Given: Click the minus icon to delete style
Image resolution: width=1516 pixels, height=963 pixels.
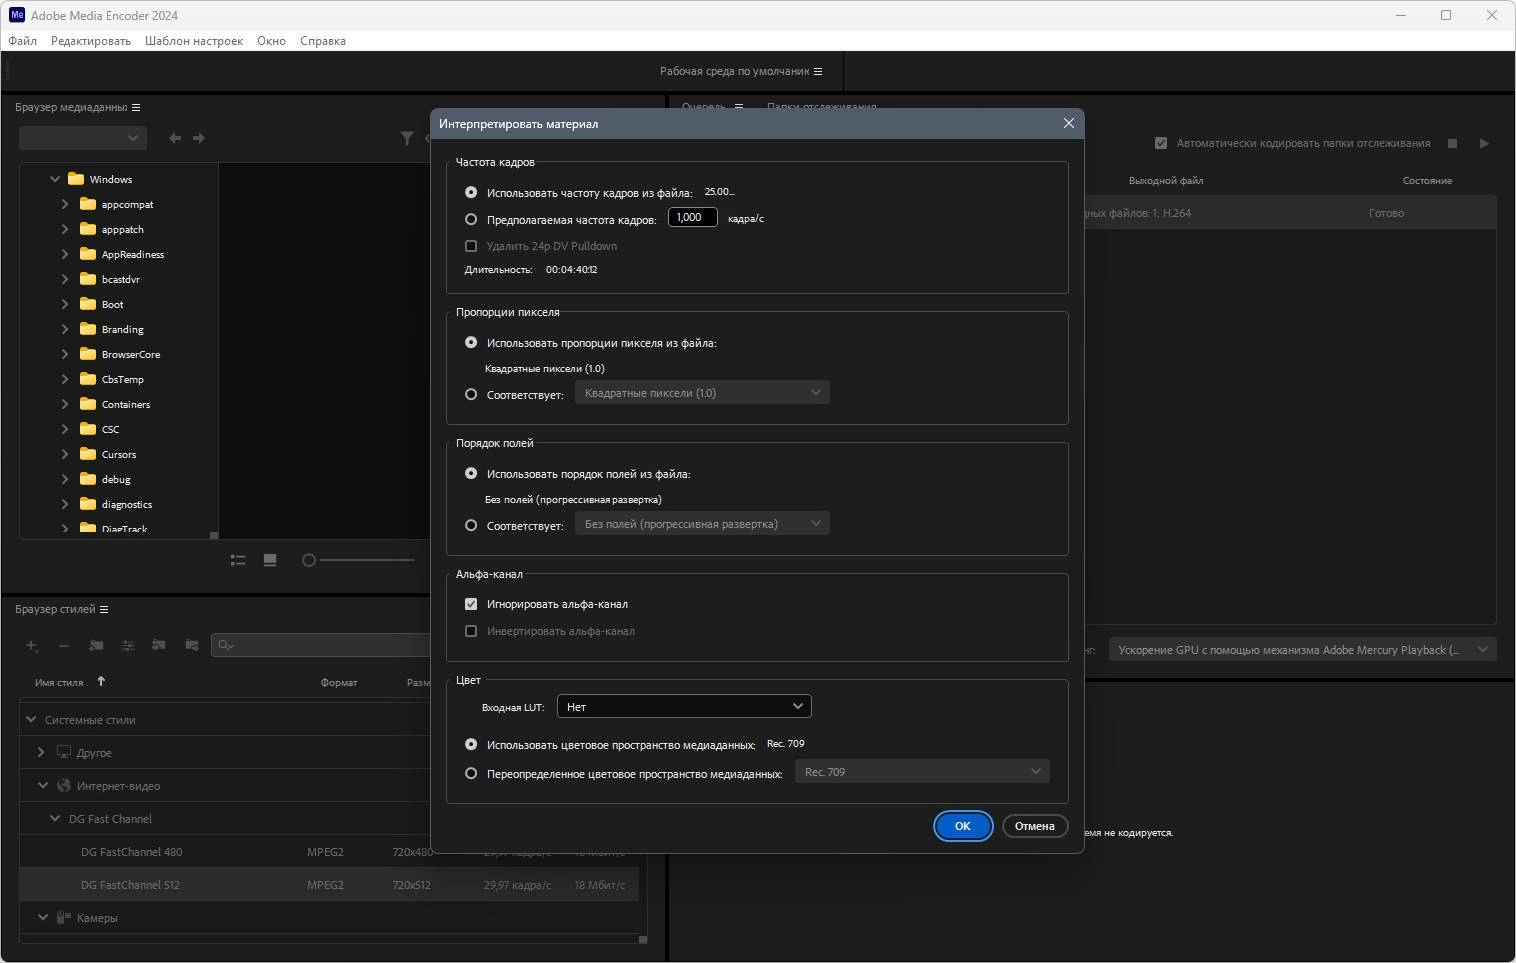Looking at the screenshot, I should (64, 646).
